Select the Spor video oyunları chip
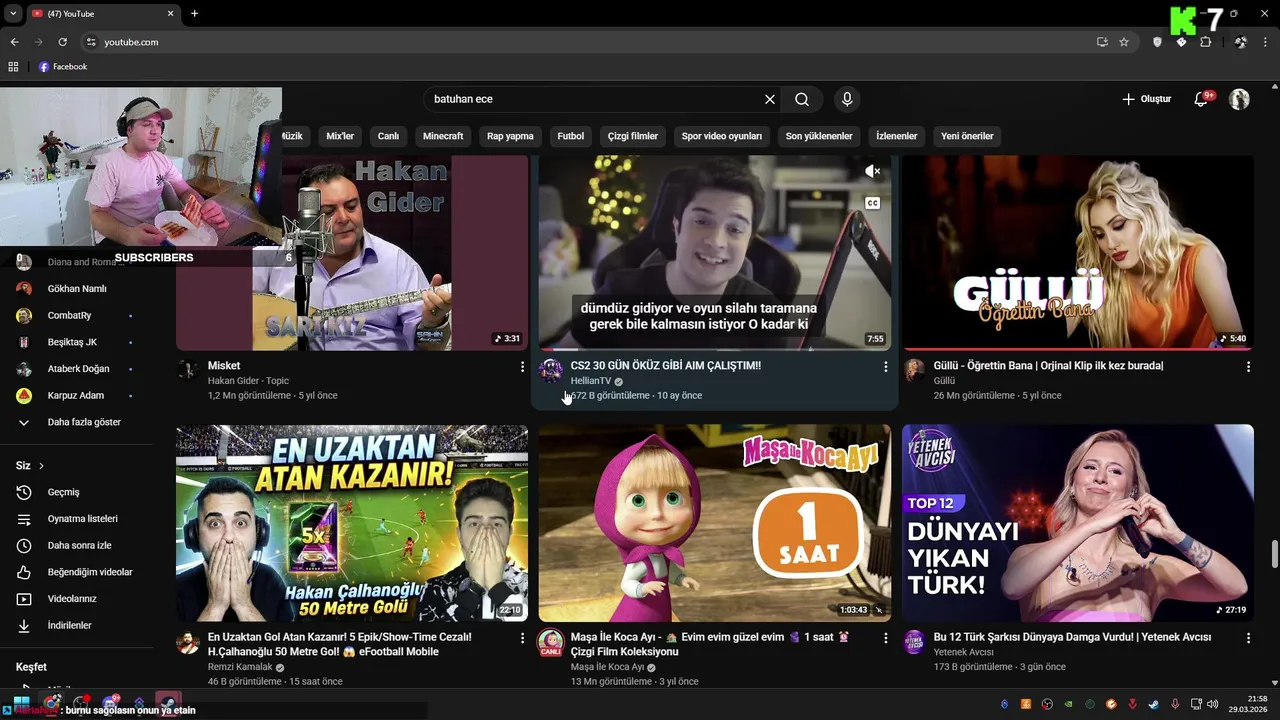The width and height of the screenshot is (1280, 720). tap(722, 136)
